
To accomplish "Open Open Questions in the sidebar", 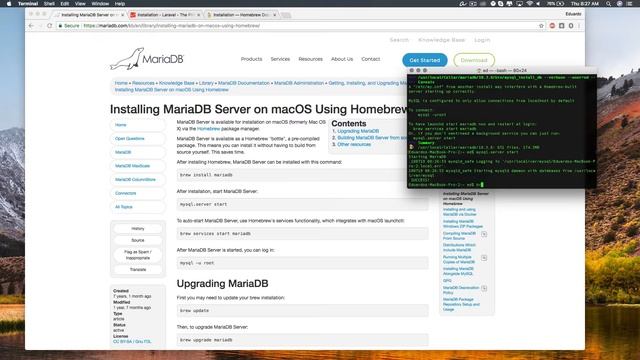I will [x=138, y=139].
